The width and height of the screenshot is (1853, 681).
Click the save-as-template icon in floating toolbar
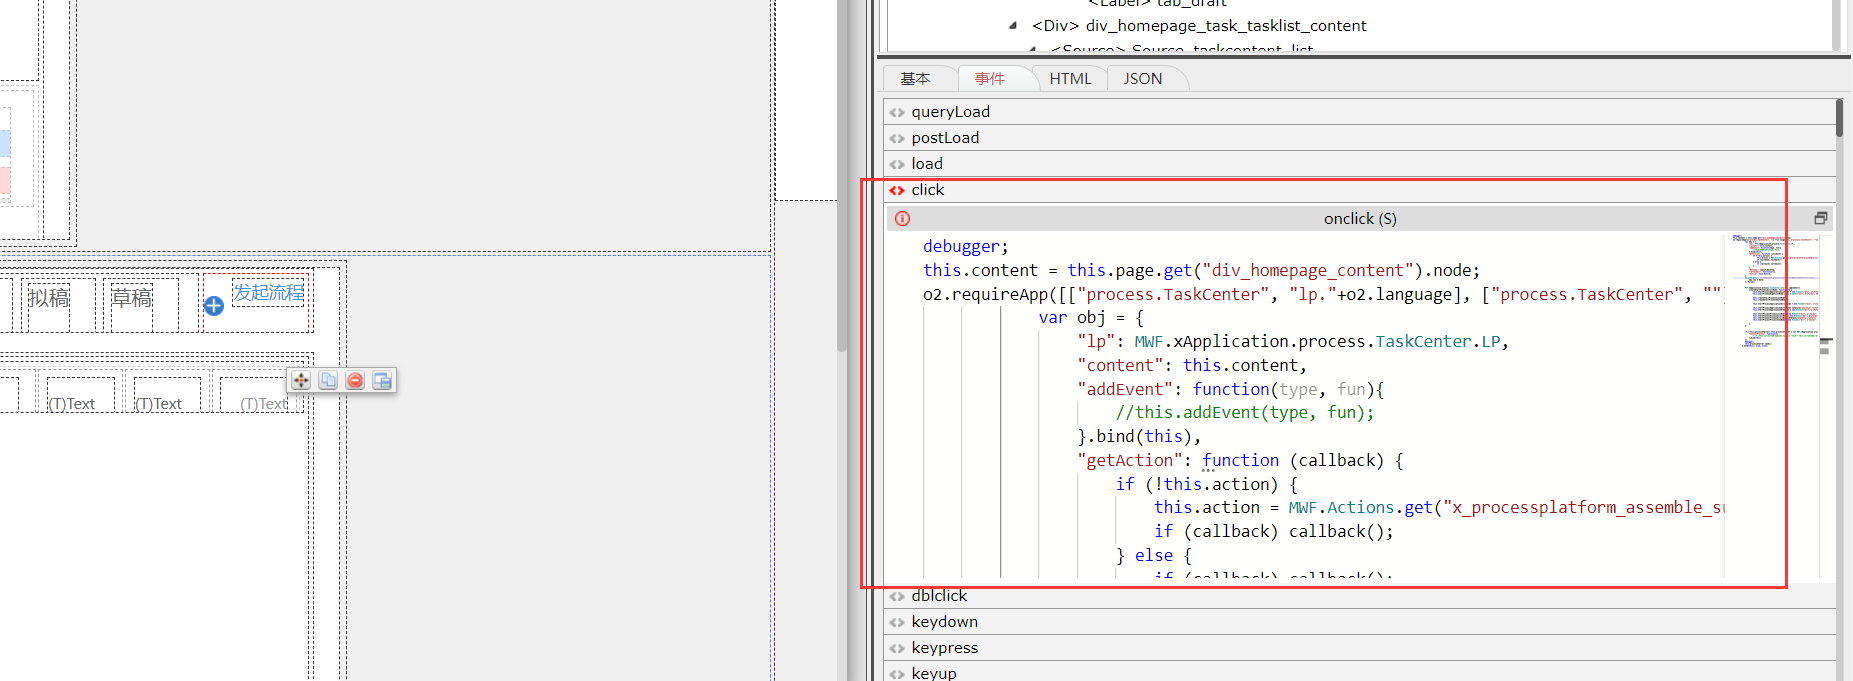pyautogui.click(x=382, y=380)
